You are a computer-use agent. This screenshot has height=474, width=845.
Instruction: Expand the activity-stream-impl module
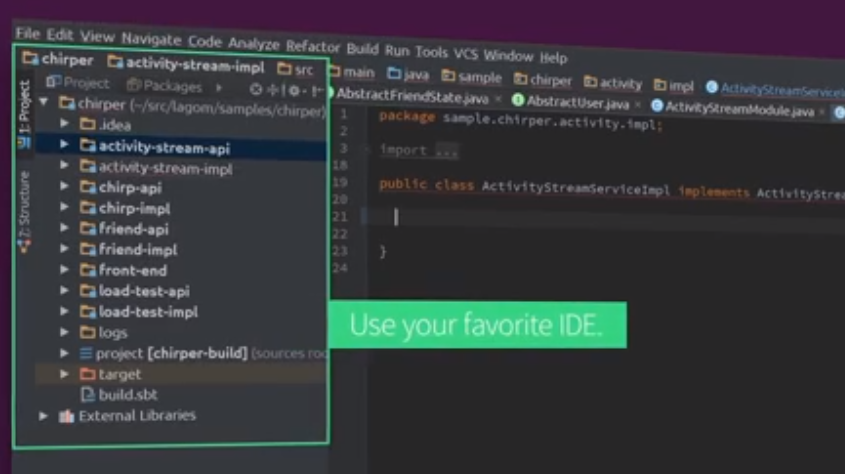(64, 165)
